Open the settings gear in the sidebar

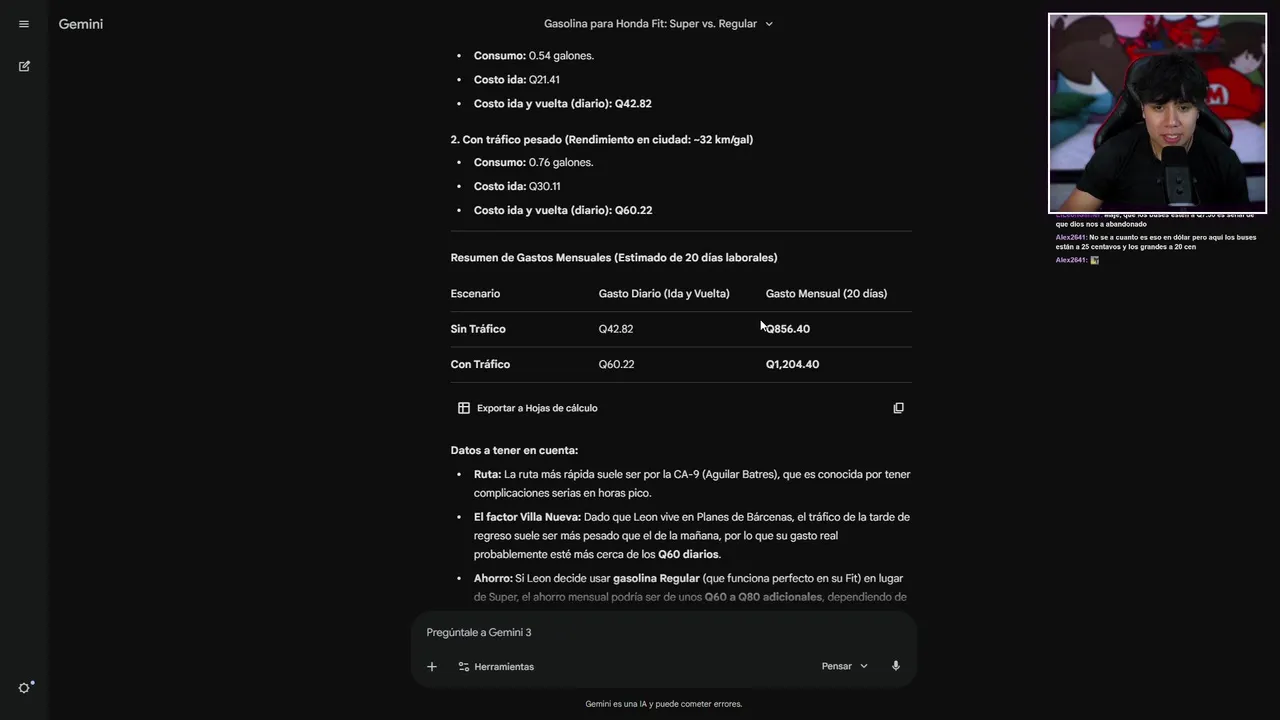25,688
